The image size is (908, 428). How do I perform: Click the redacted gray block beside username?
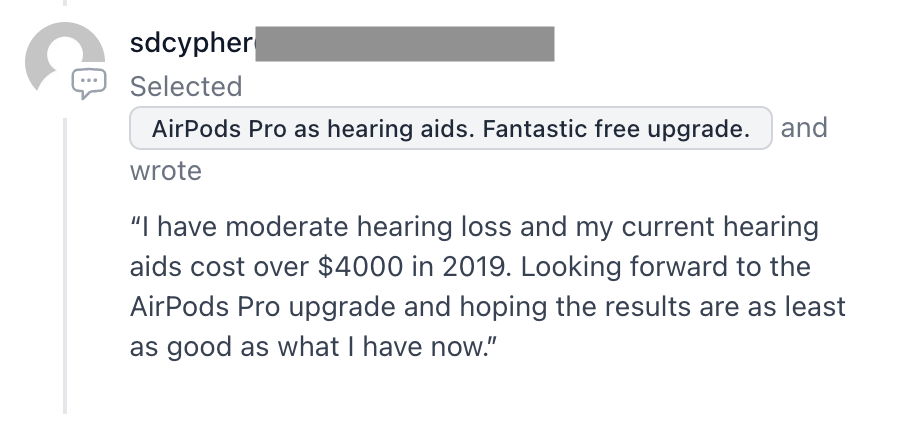[405, 43]
